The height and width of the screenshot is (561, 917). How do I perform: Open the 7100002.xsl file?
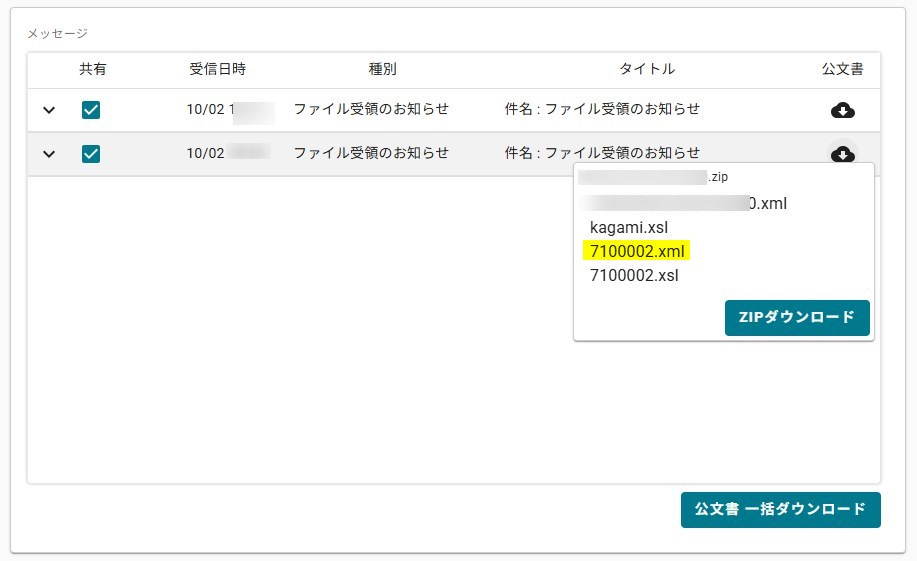pyautogui.click(x=634, y=275)
